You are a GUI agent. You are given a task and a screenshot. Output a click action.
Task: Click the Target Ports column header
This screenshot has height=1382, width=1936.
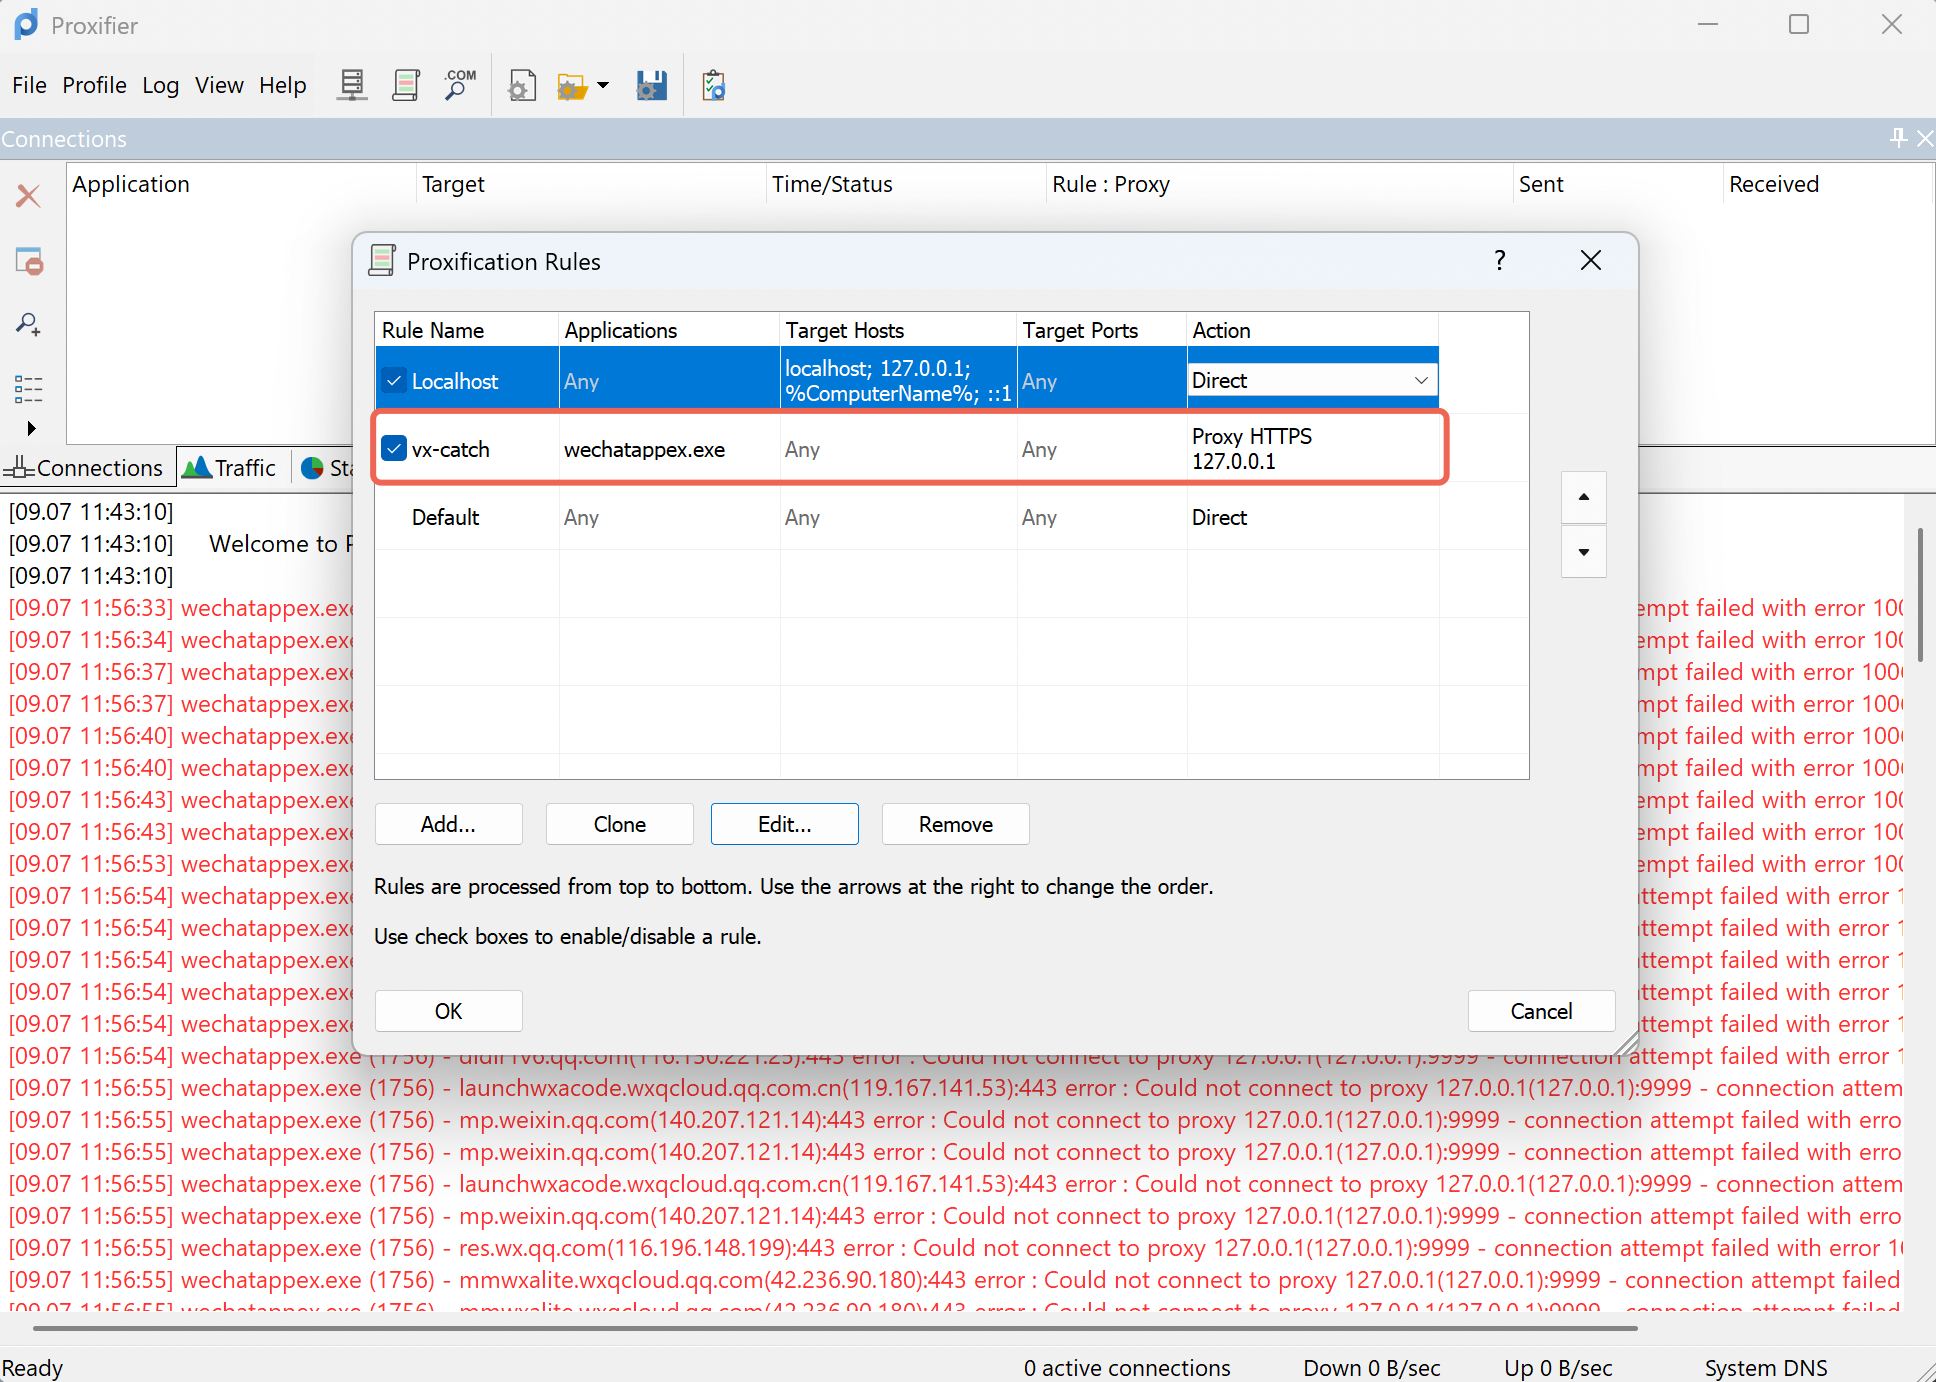click(x=1102, y=330)
